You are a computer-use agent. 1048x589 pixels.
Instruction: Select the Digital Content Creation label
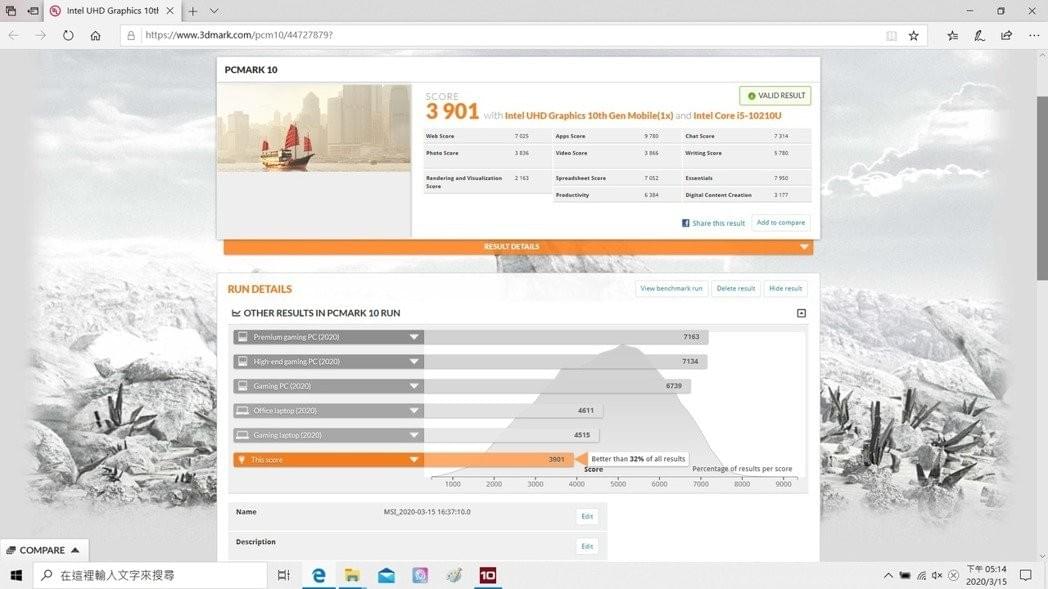pyautogui.click(x=718, y=195)
